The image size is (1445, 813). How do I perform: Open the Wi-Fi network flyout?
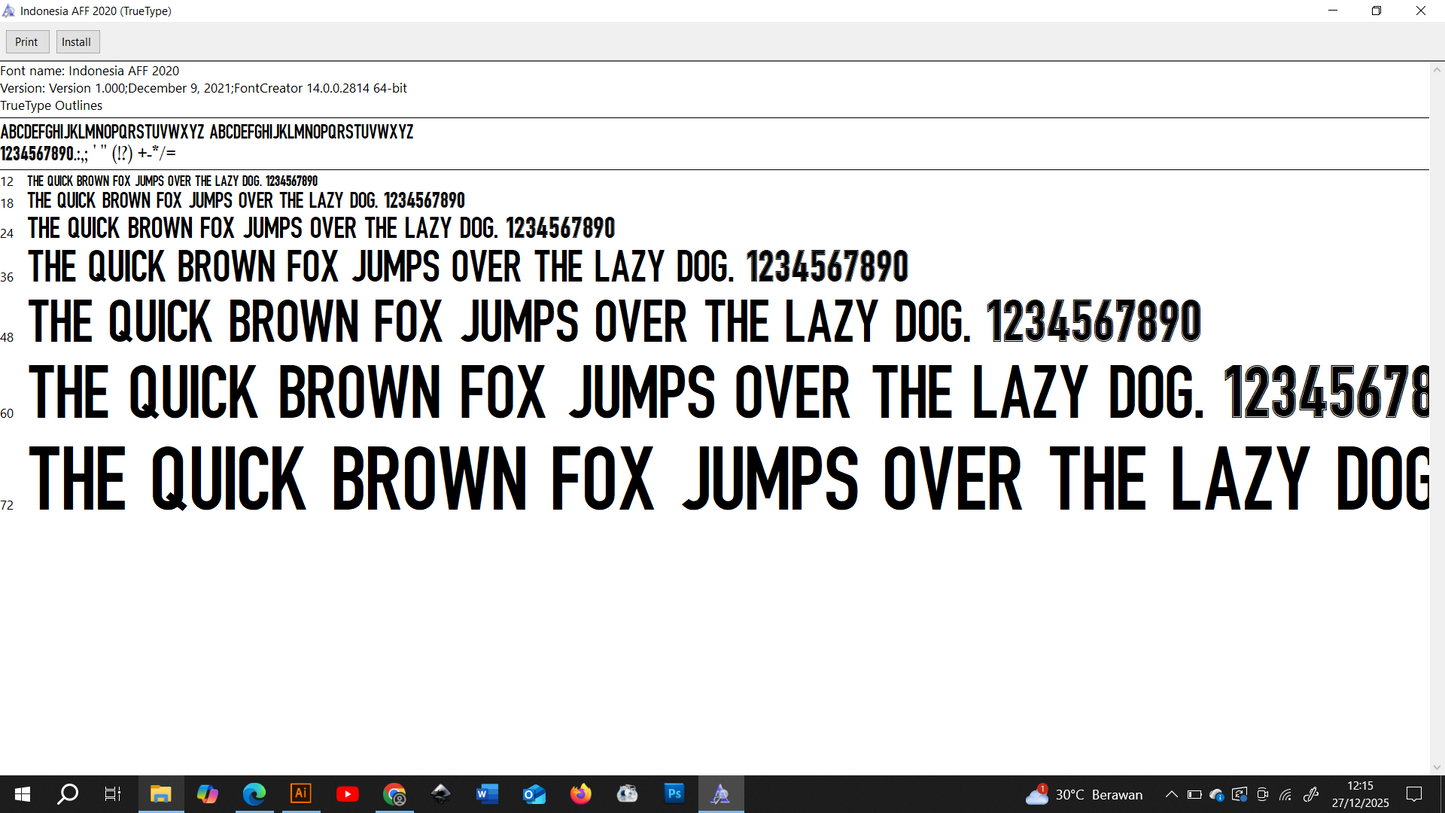[x=1286, y=795]
